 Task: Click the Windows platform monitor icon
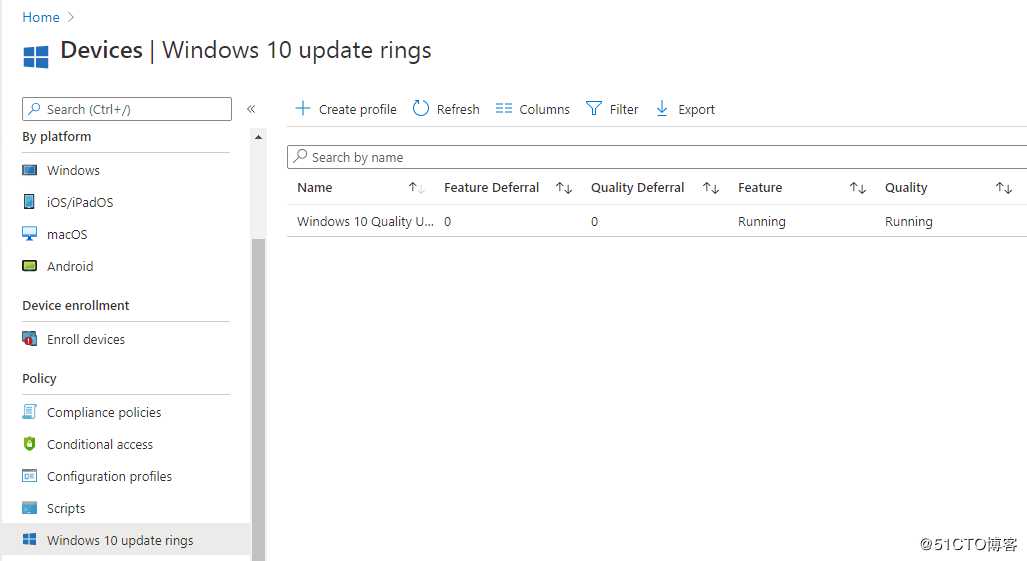[29, 170]
